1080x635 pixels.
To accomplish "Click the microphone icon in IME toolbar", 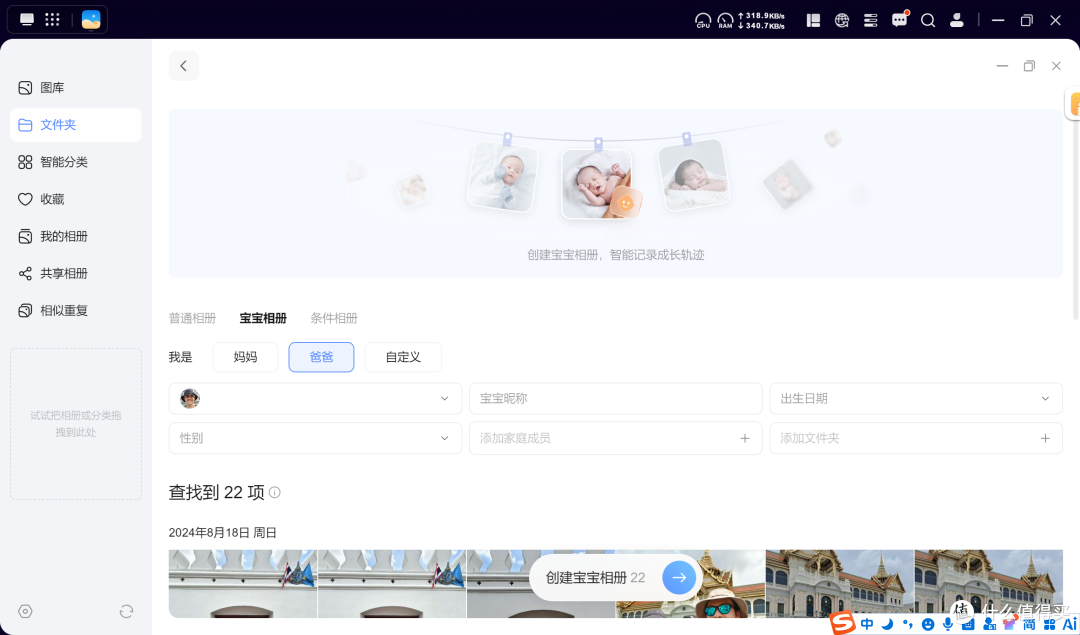I will pos(948,624).
